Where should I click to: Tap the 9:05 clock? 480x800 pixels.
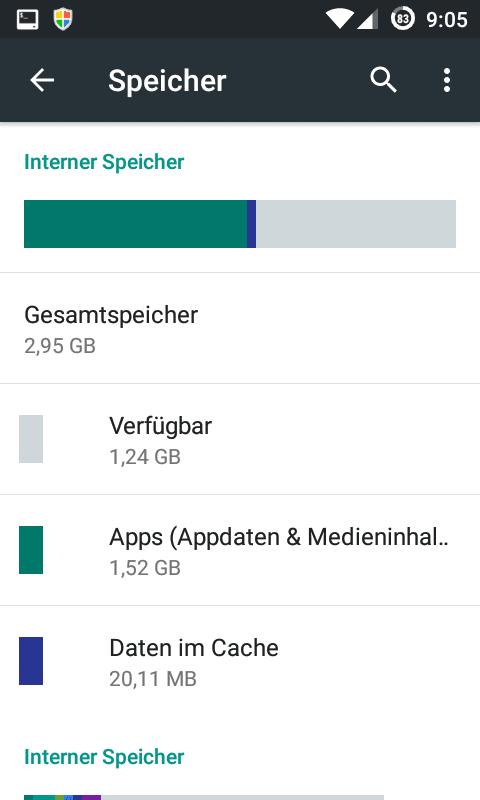point(447,19)
